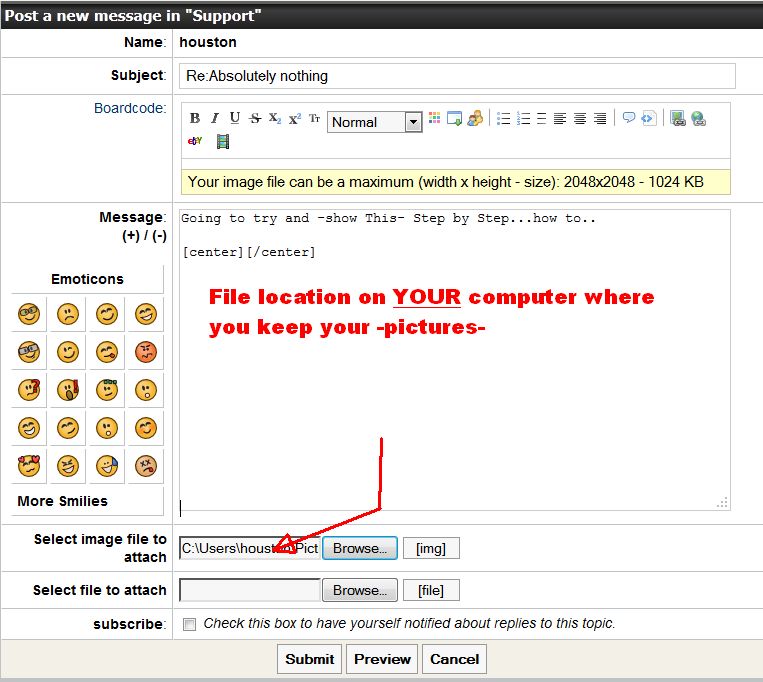Screen dimensions: 763x682
Task: Apply italic formatting to text
Action: pos(214,118)
